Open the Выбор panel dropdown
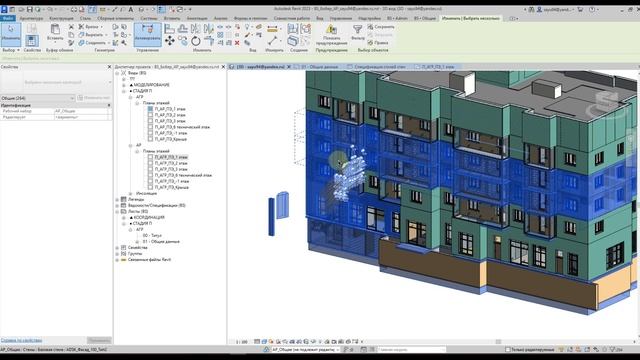Image resolution: width=640 pixels, height=360 pixels. (11, 50)
